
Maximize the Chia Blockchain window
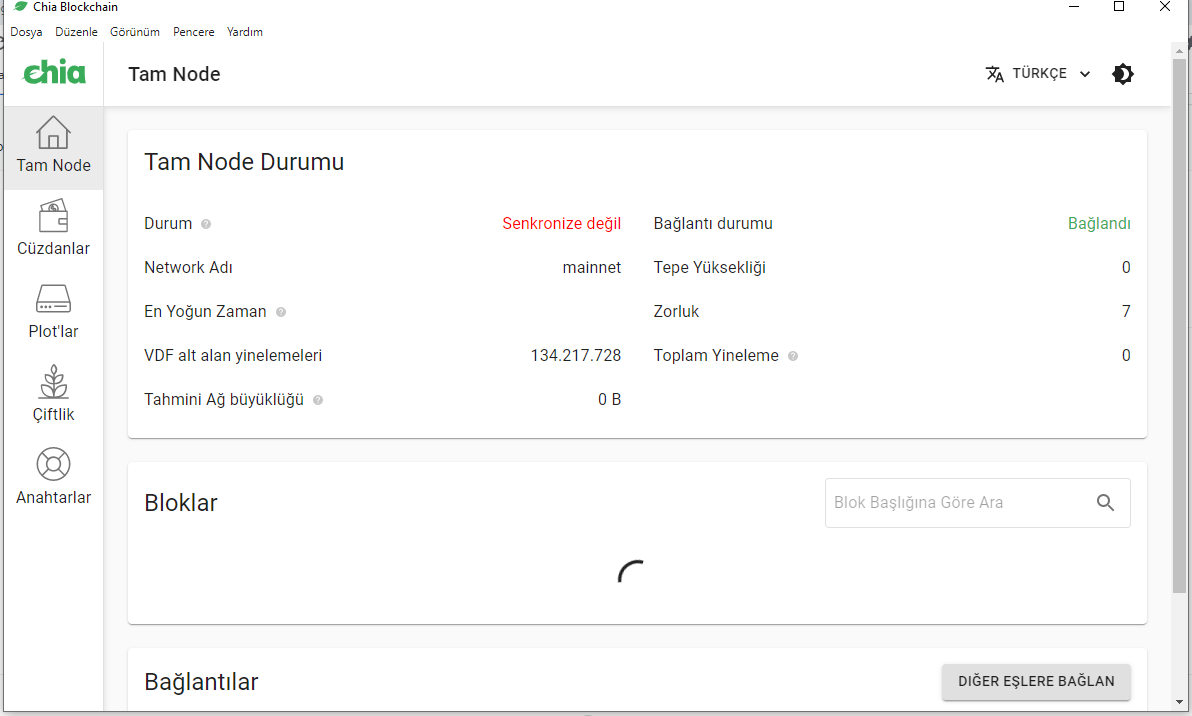(x=1119, y=7)
